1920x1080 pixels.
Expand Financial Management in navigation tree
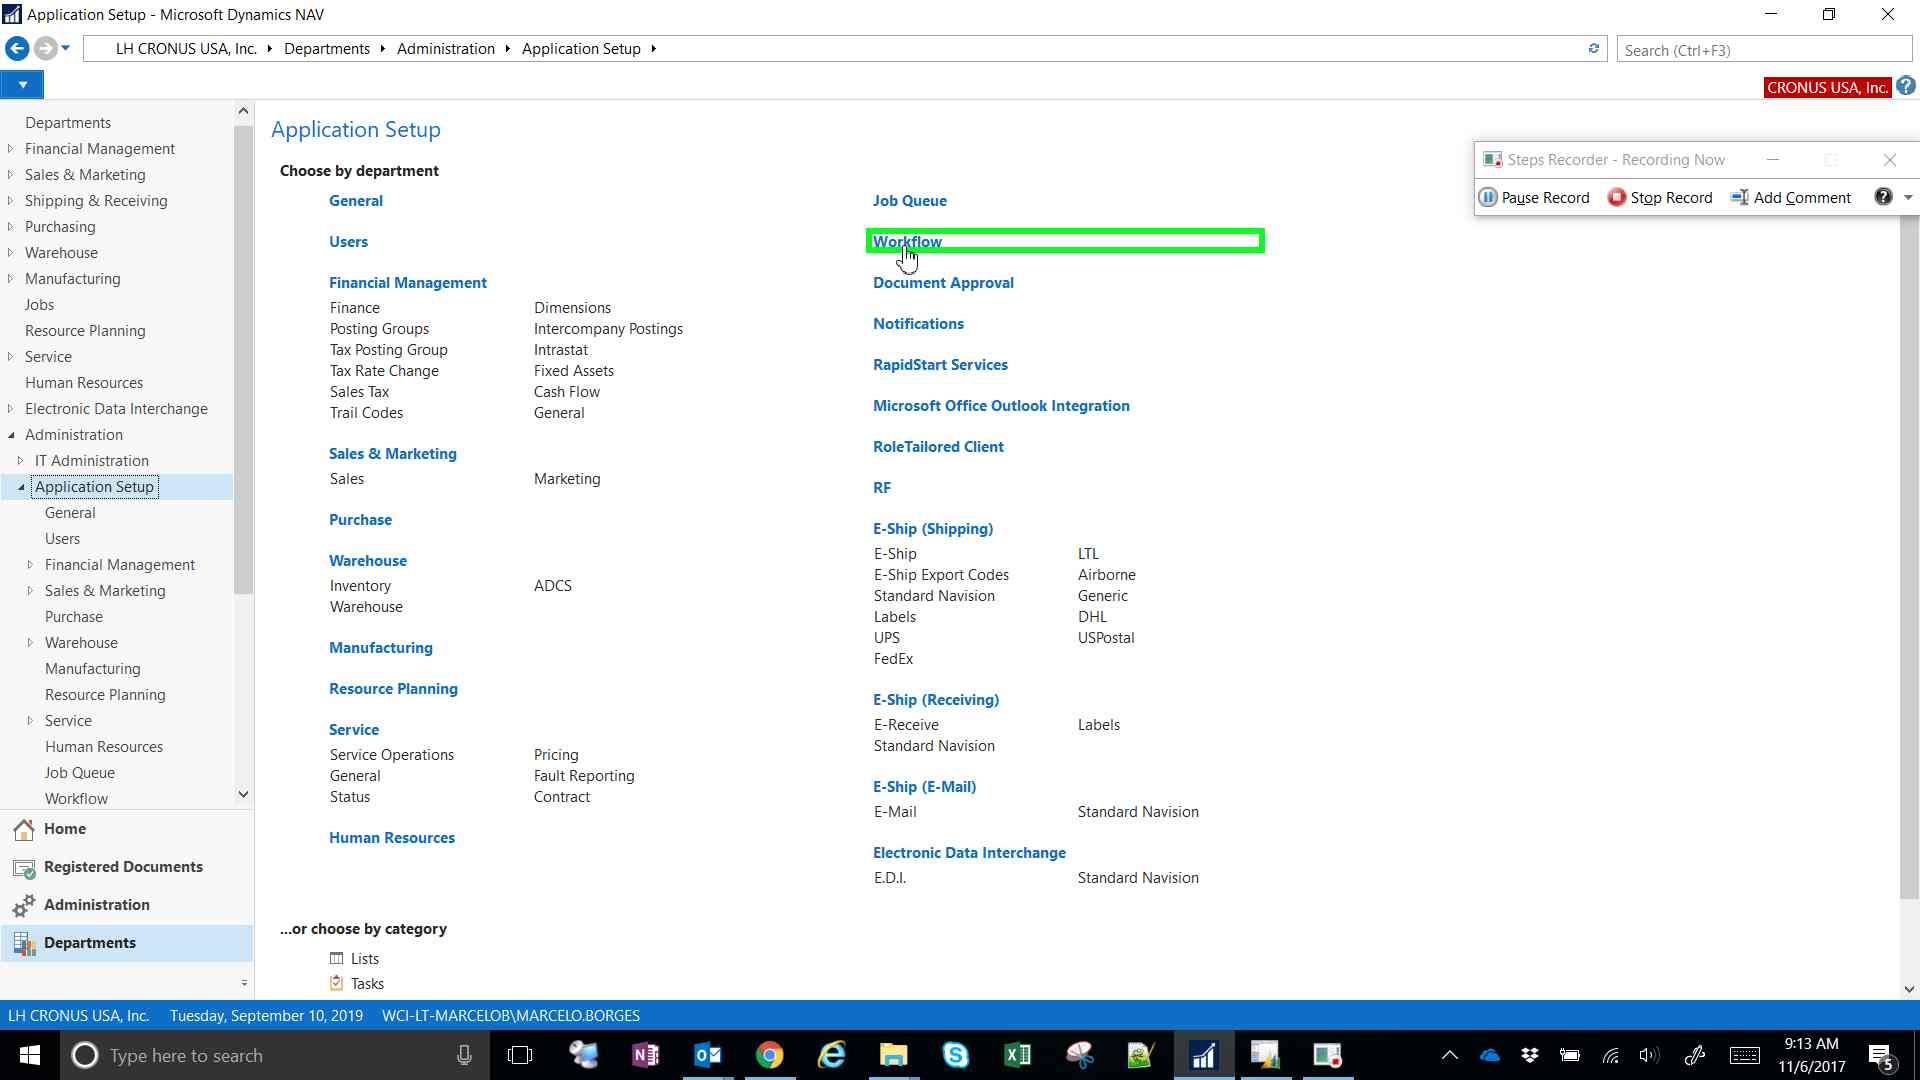[11, 148]
